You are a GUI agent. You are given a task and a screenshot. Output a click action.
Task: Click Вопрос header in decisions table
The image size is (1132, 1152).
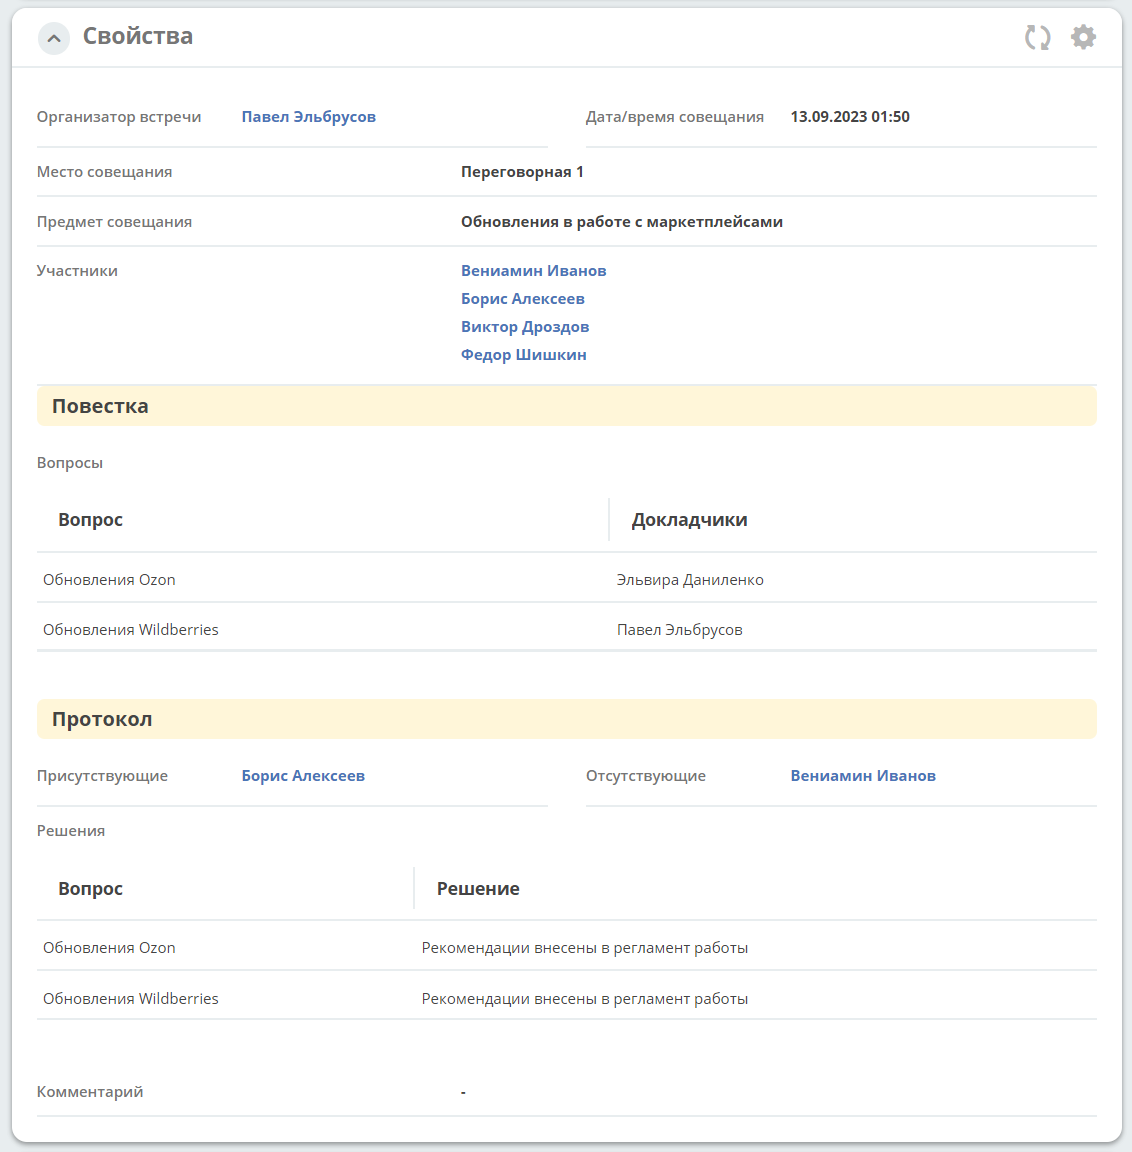pos(90,889)
